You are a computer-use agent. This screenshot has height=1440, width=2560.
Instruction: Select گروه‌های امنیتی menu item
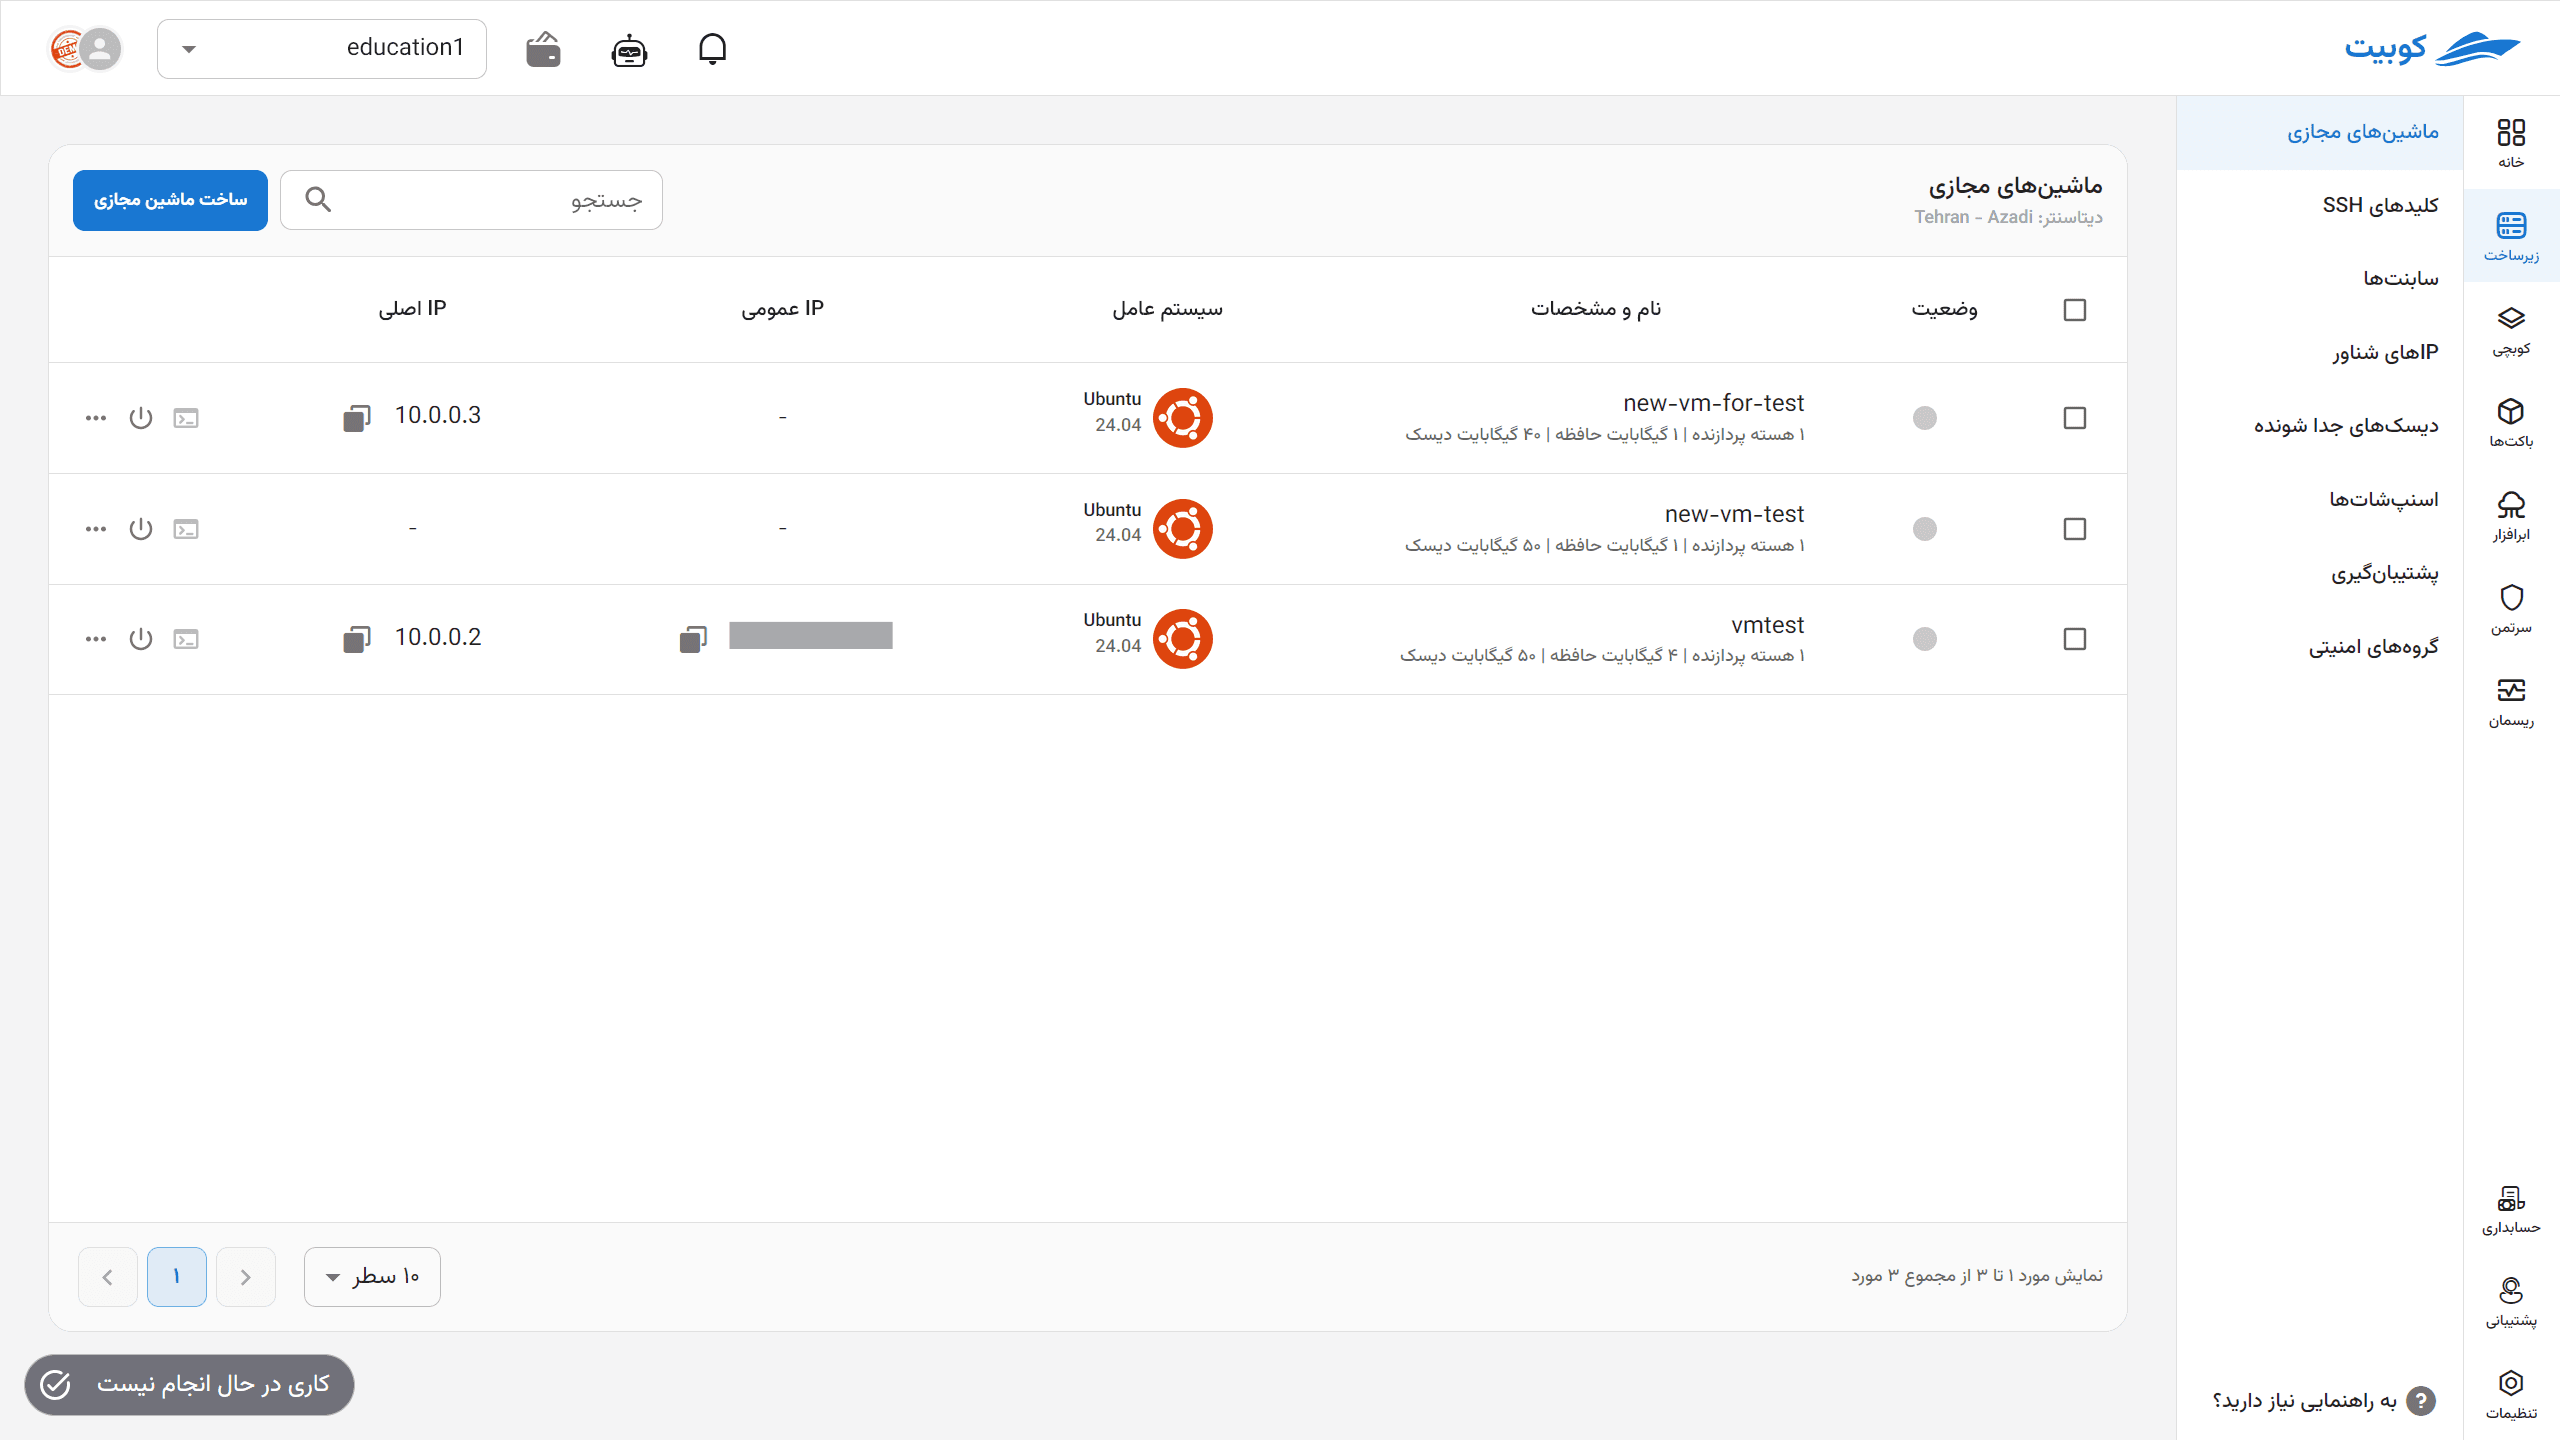[2320, 647]
